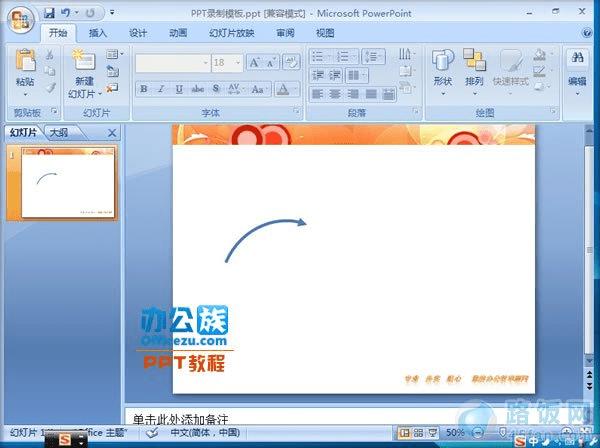This screenshot has width=600, height=448.
Task: Open the line spacing dropdown
Action: [373, 57]
